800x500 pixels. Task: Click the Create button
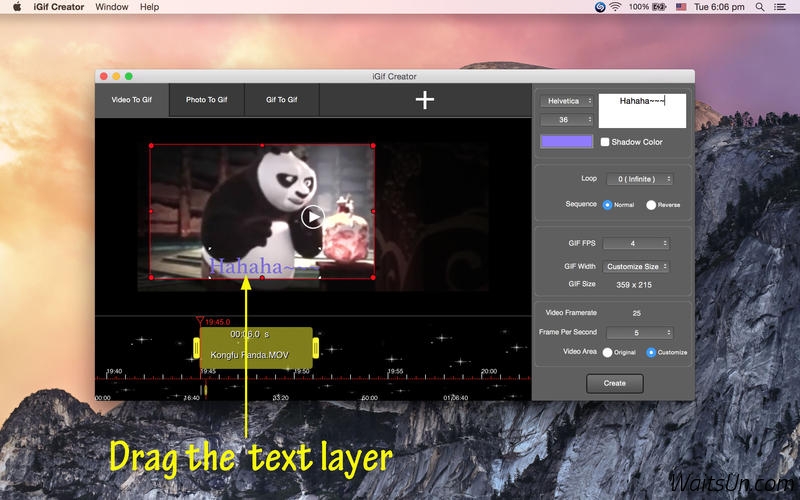(x=615, y=383)
